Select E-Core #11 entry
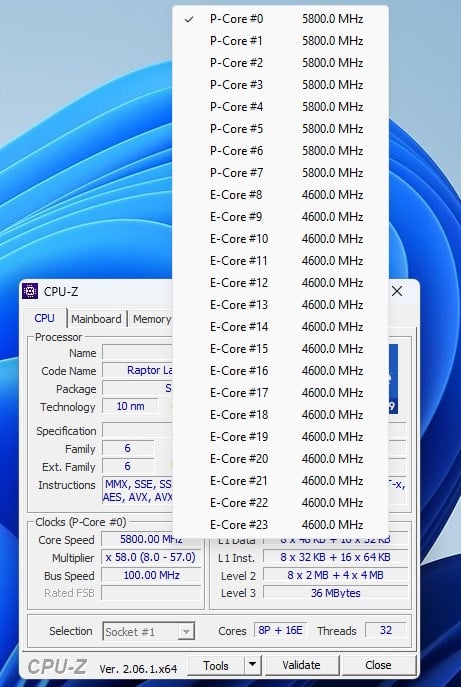Image resolution: width=461 pixels, height=687 pixels. click(x=280, y=261)
